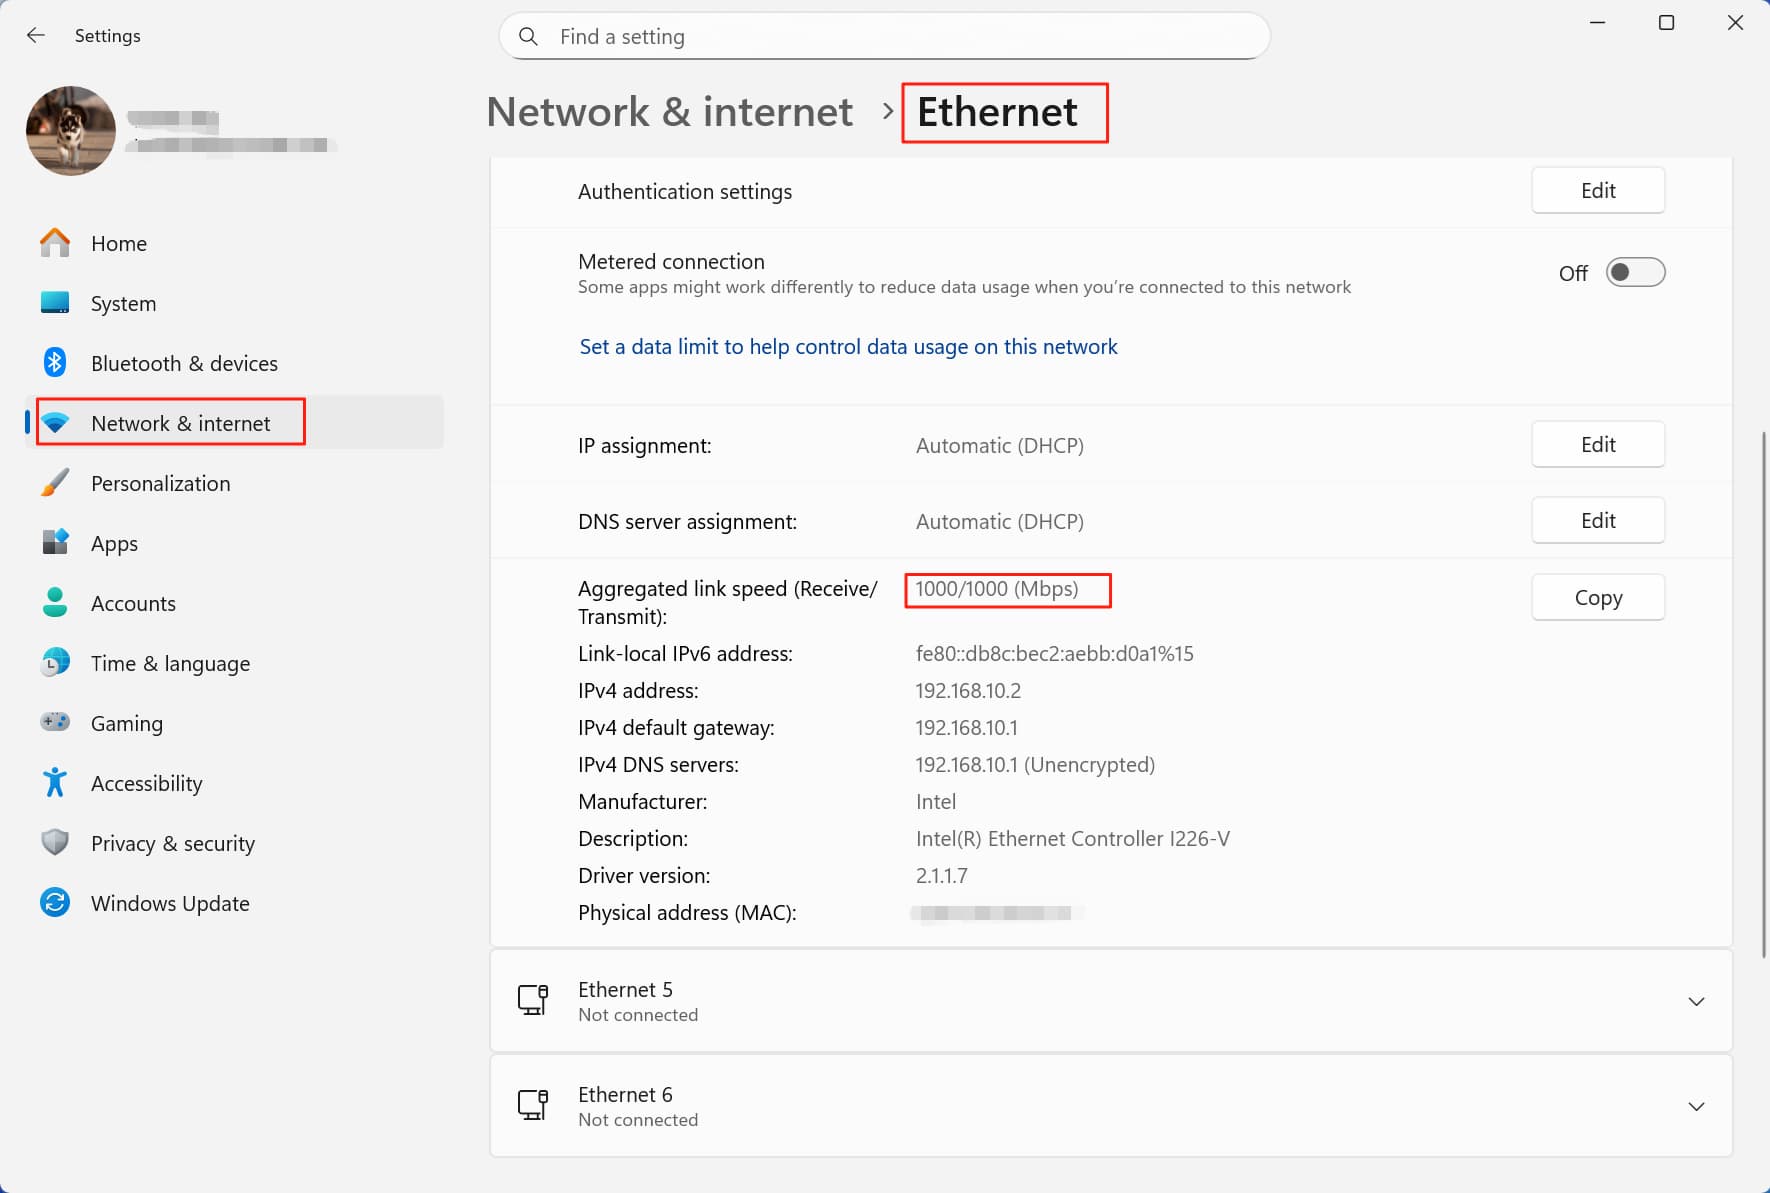Click the back arrow next to Settings
This screenshot has height=1193, width=1770.
(x=36, y=35)
